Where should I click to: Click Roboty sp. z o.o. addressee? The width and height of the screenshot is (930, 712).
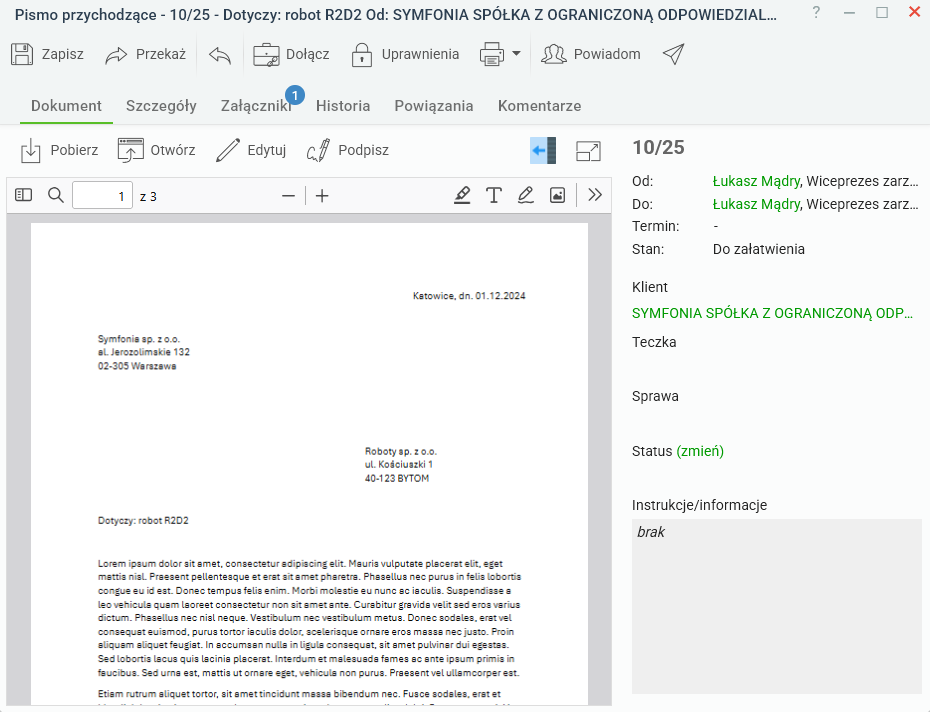point(401,451)
